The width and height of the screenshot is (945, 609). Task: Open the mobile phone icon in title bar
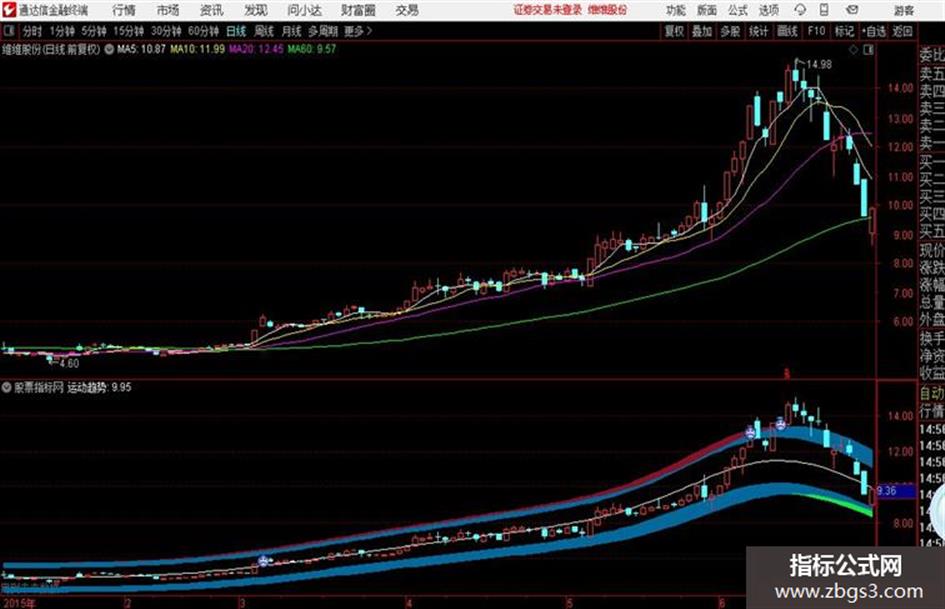click(x=824, y=10)
